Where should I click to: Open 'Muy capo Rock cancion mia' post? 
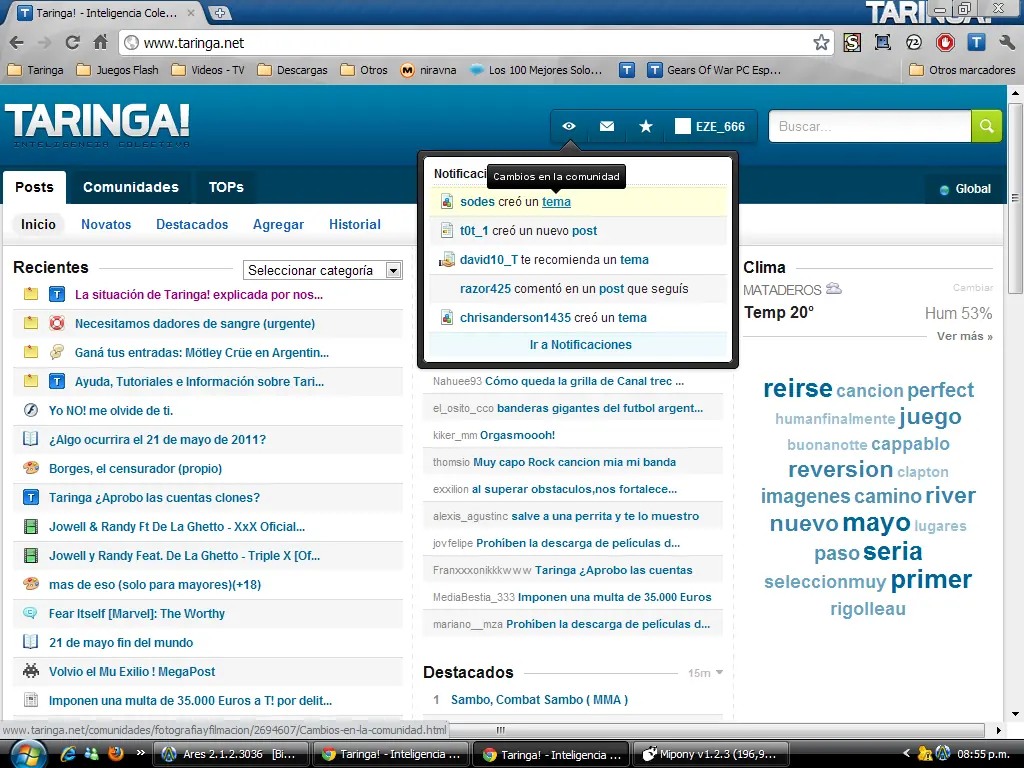click(x=574, y=462)
